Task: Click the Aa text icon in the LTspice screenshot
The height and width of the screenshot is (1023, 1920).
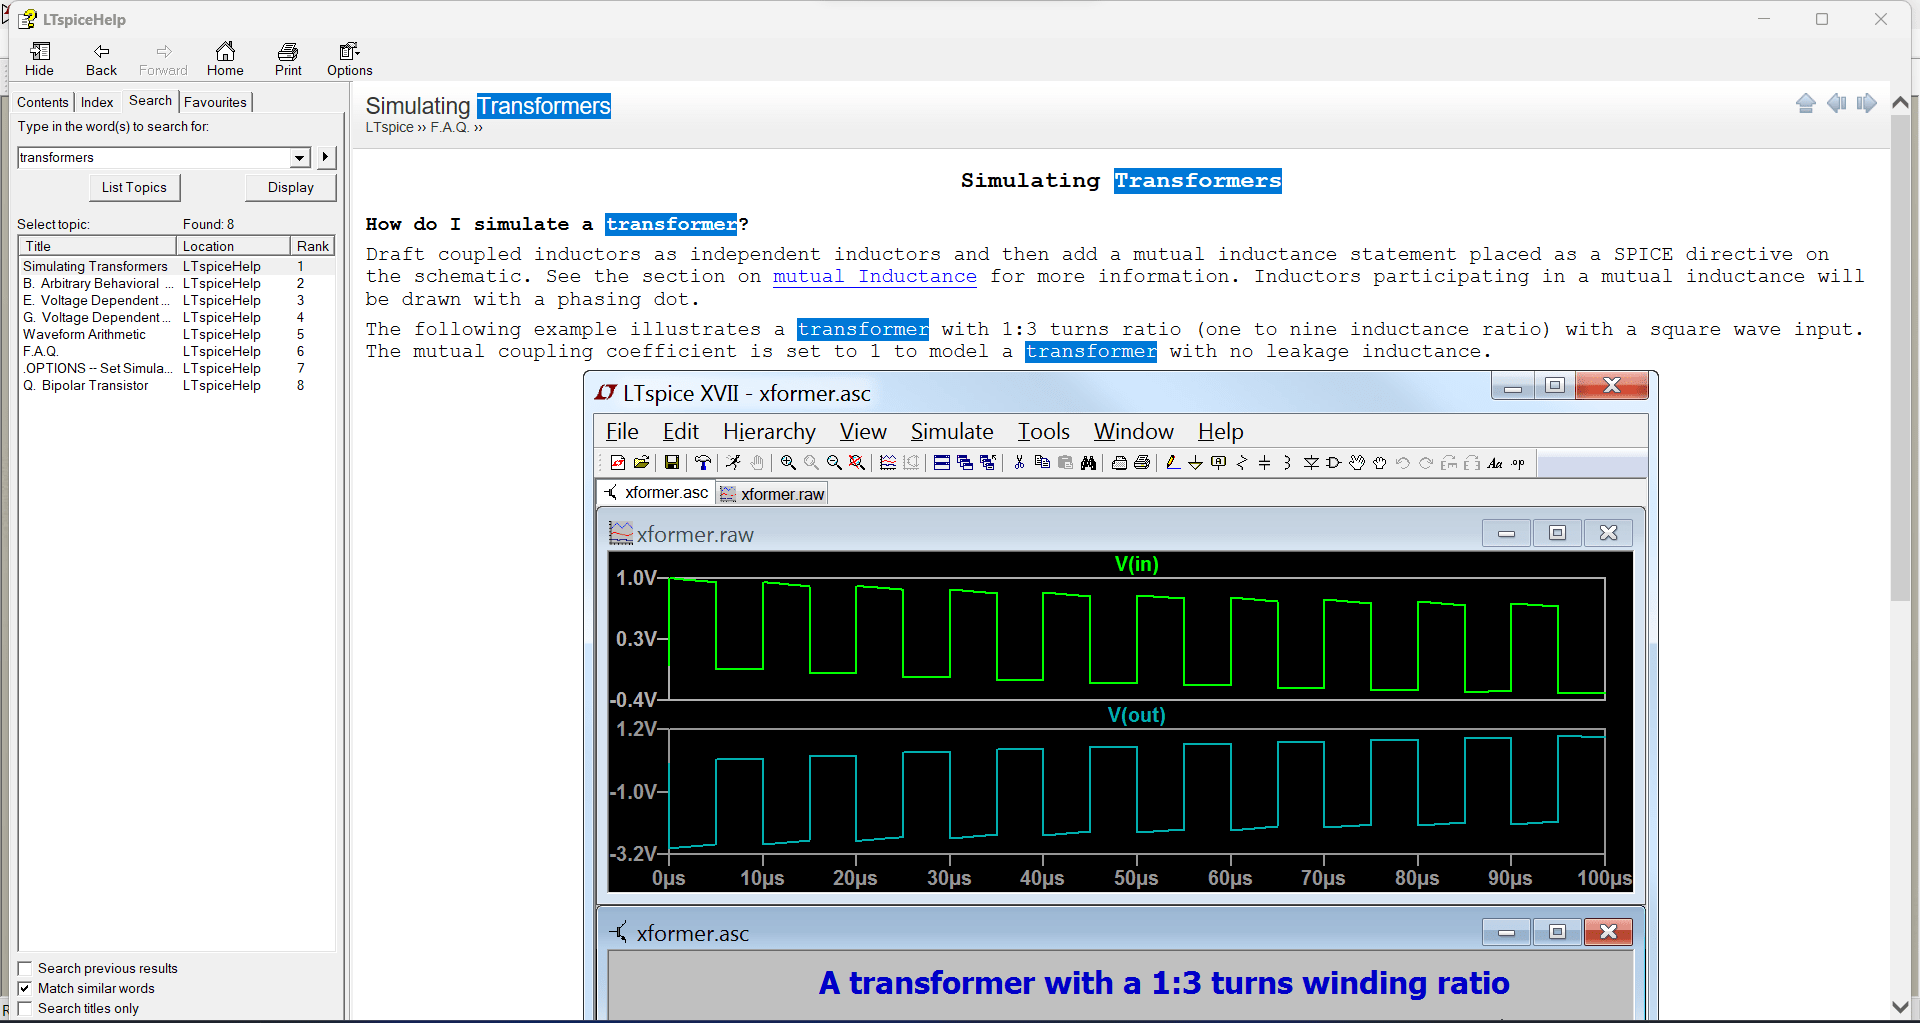Action: (1495, 462)
